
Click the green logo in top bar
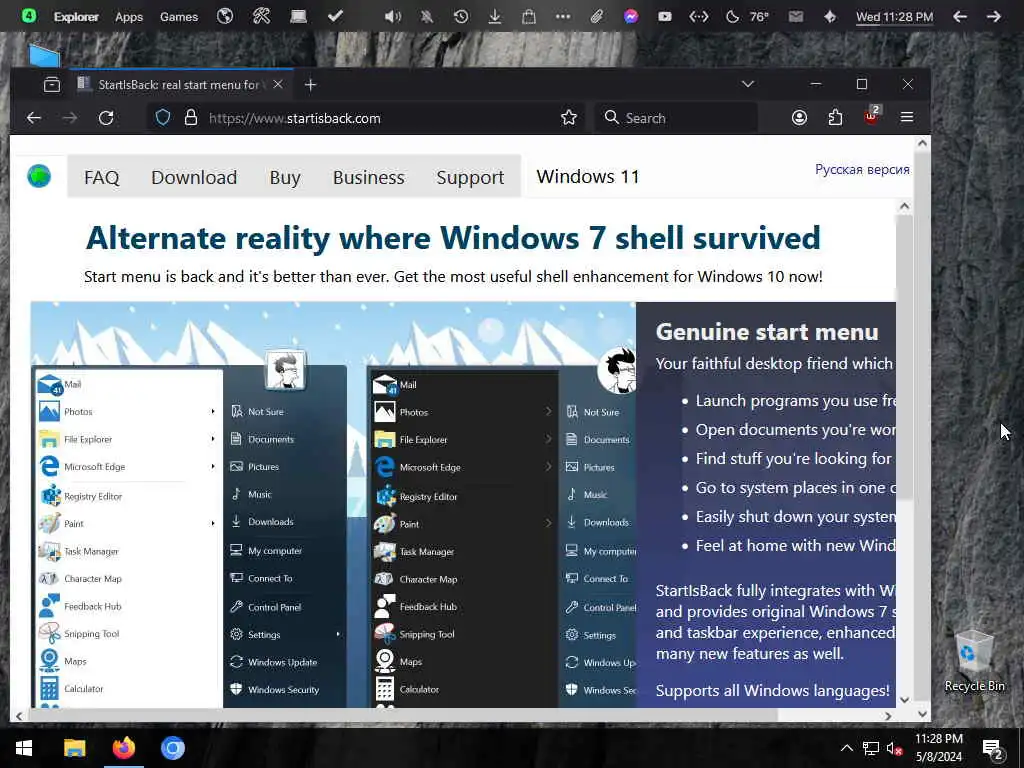pos(29,16)
